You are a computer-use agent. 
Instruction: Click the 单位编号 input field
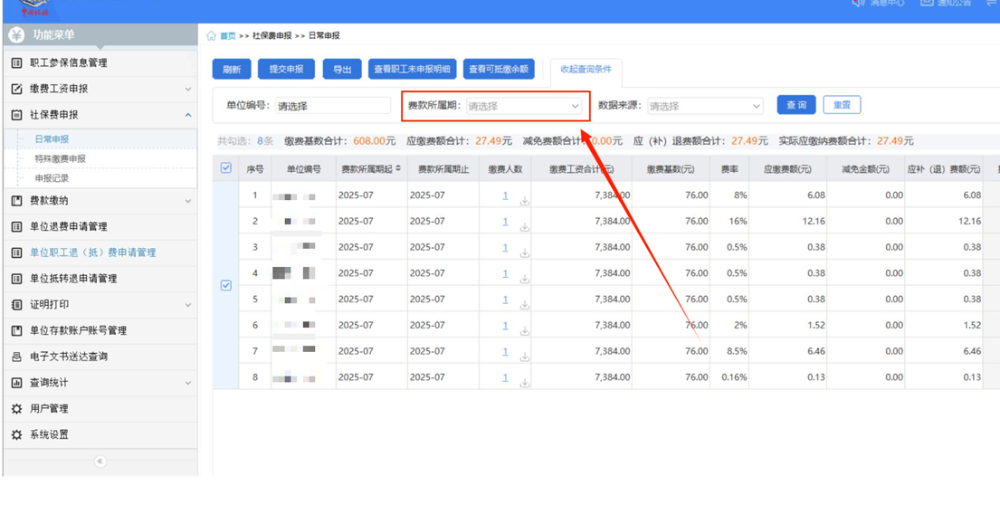pos(331,106)
